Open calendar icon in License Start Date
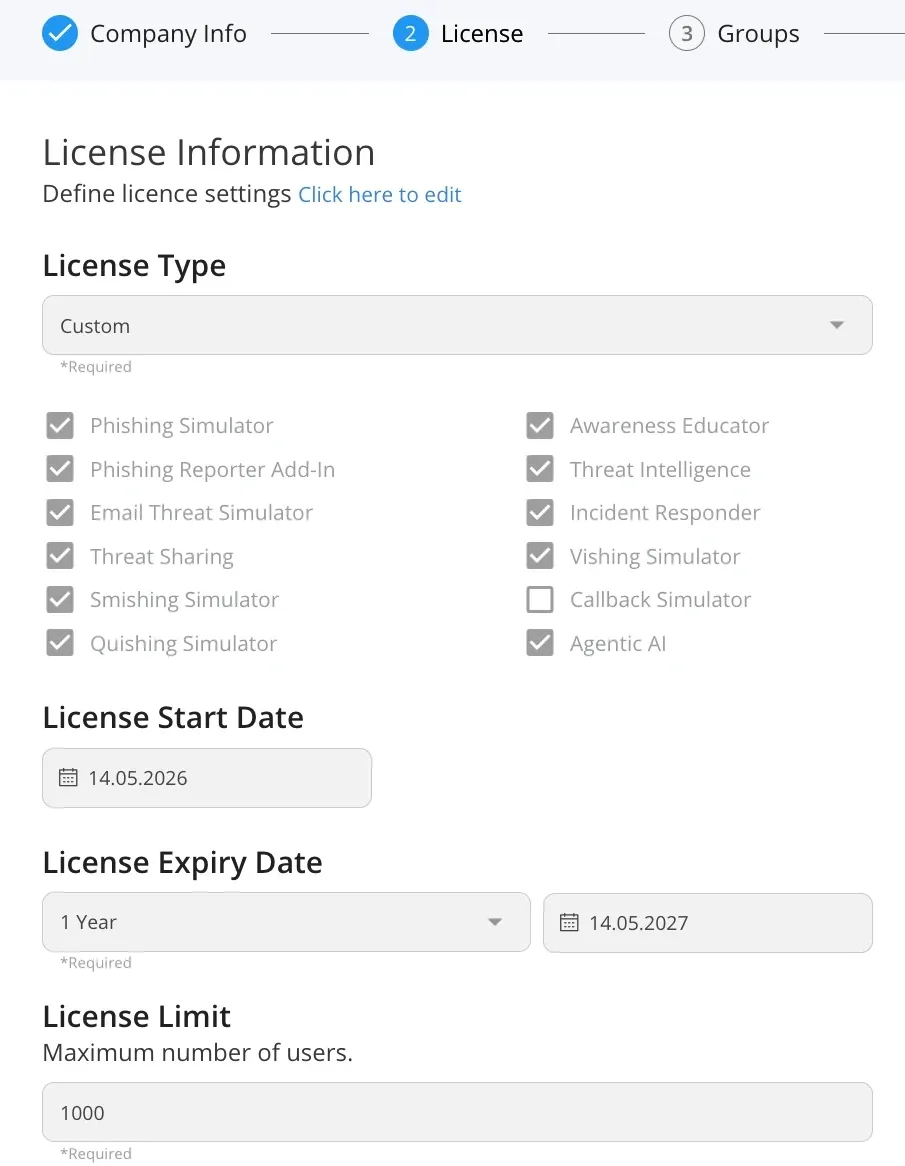The image size is (905, 1166). click(x=68, y=778)
